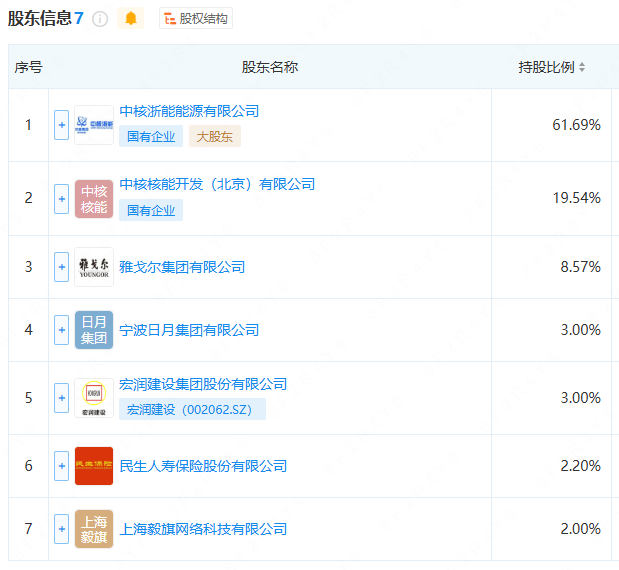This screenshot has height=570, width=619.
Task: Expand row for 中核浙能能源有限公司
Action: pyautogui.click(x=61, y=125)
